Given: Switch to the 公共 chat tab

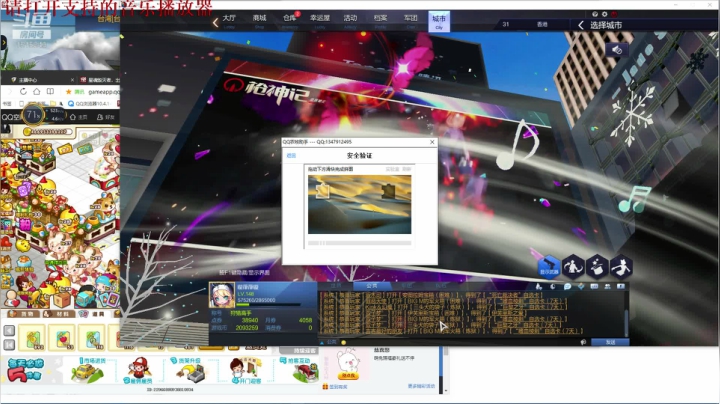Looking at the screenshot, I should (x=371, y=286).
